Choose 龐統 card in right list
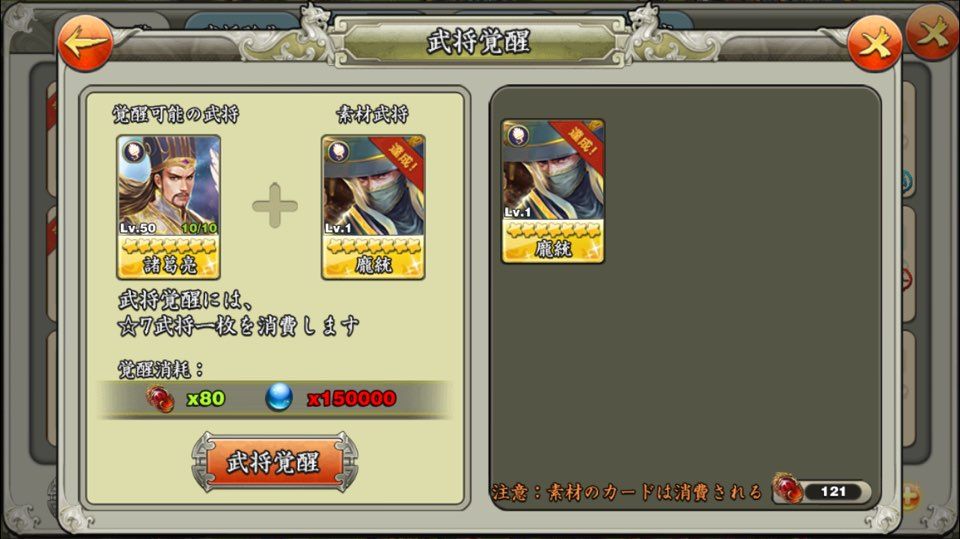 point(553,191)
